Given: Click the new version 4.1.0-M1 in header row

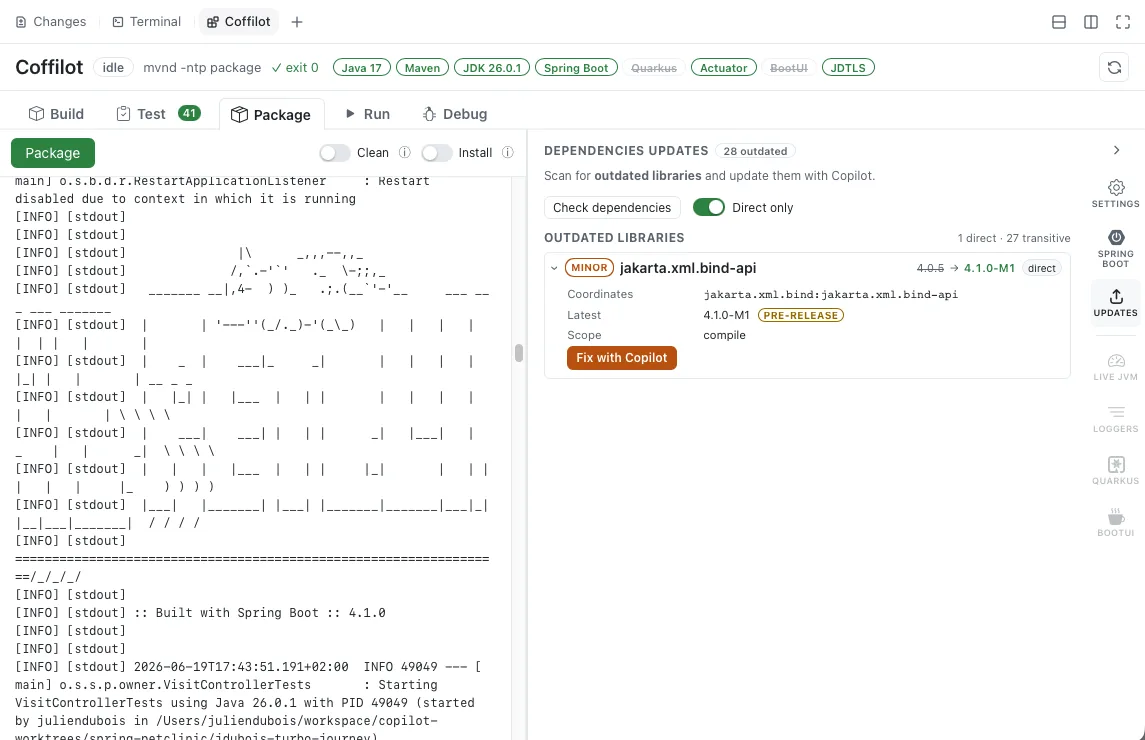Looking at the screenshot, I should click(x=989, y=268).
